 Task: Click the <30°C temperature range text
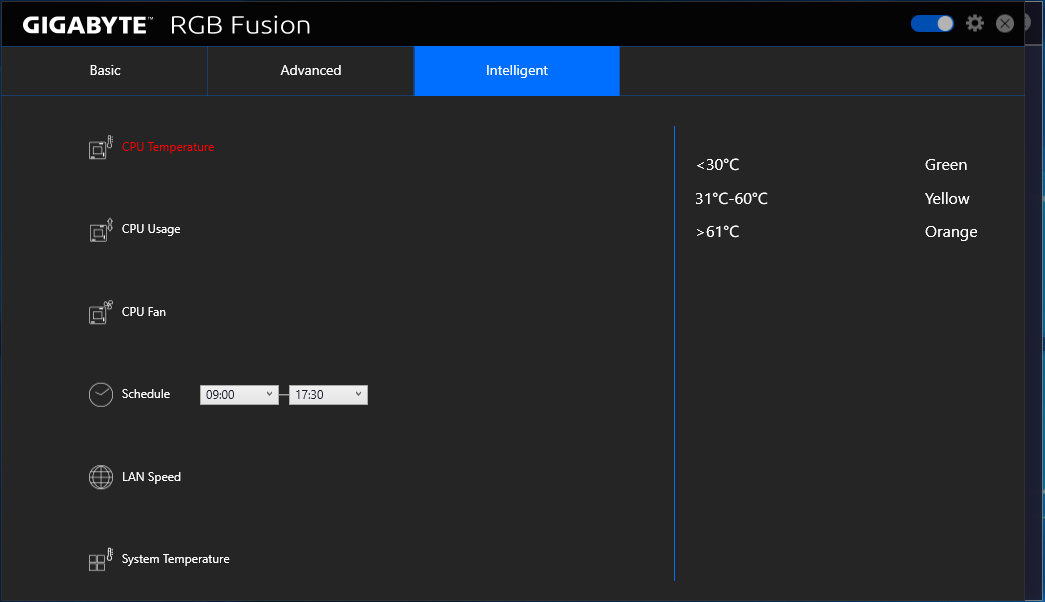717,165
